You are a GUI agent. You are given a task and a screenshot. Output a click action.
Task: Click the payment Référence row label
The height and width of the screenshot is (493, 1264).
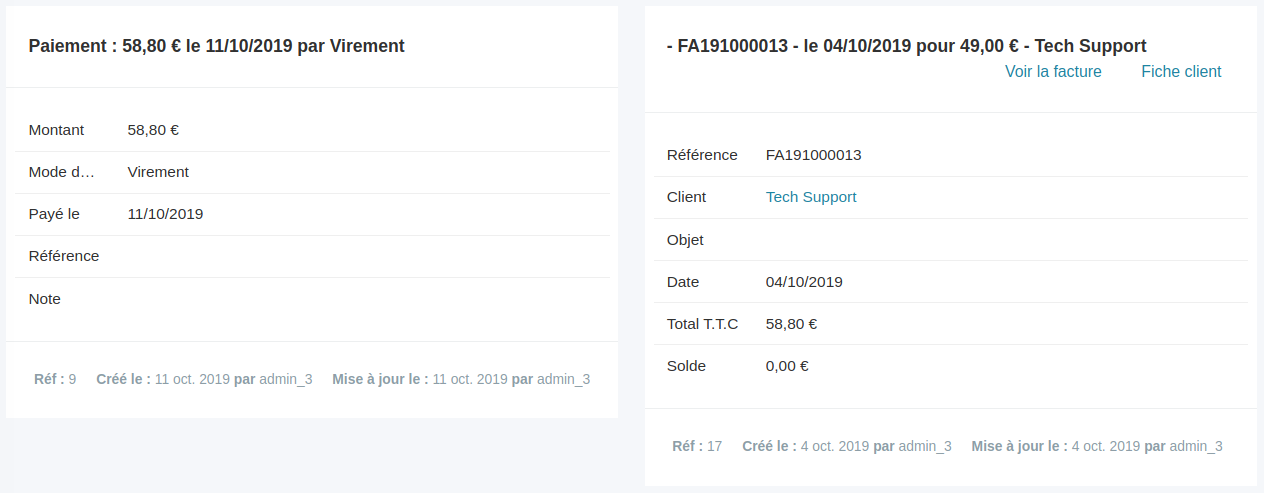click(64, 256)
